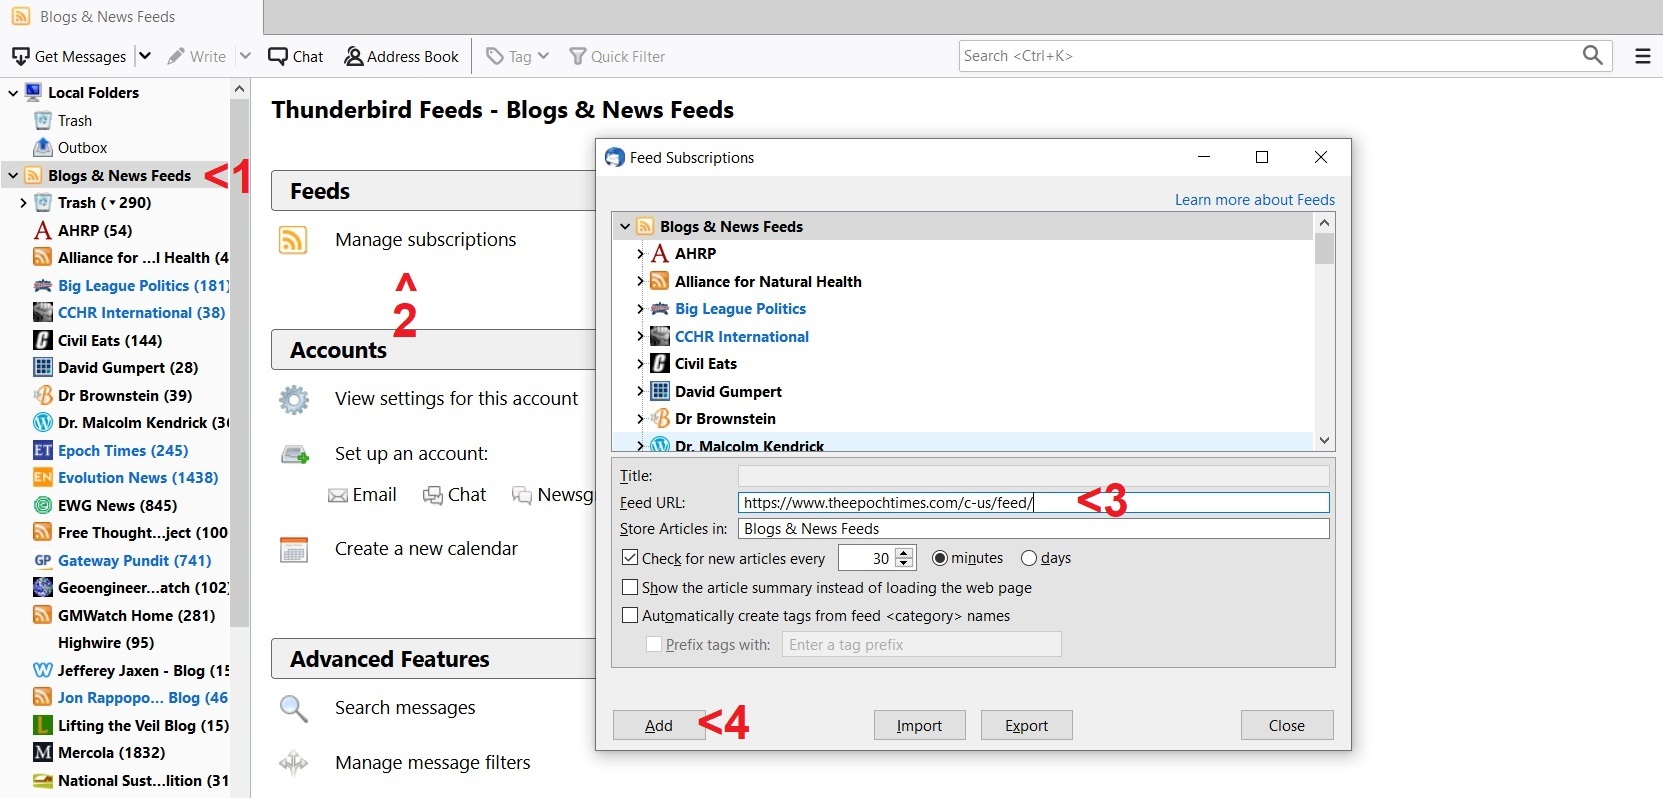This screenshot has width=1663, height=798.
Task: Expand Civil Eats in Feed Subscriptions
Action: click(x=640, y=364)
